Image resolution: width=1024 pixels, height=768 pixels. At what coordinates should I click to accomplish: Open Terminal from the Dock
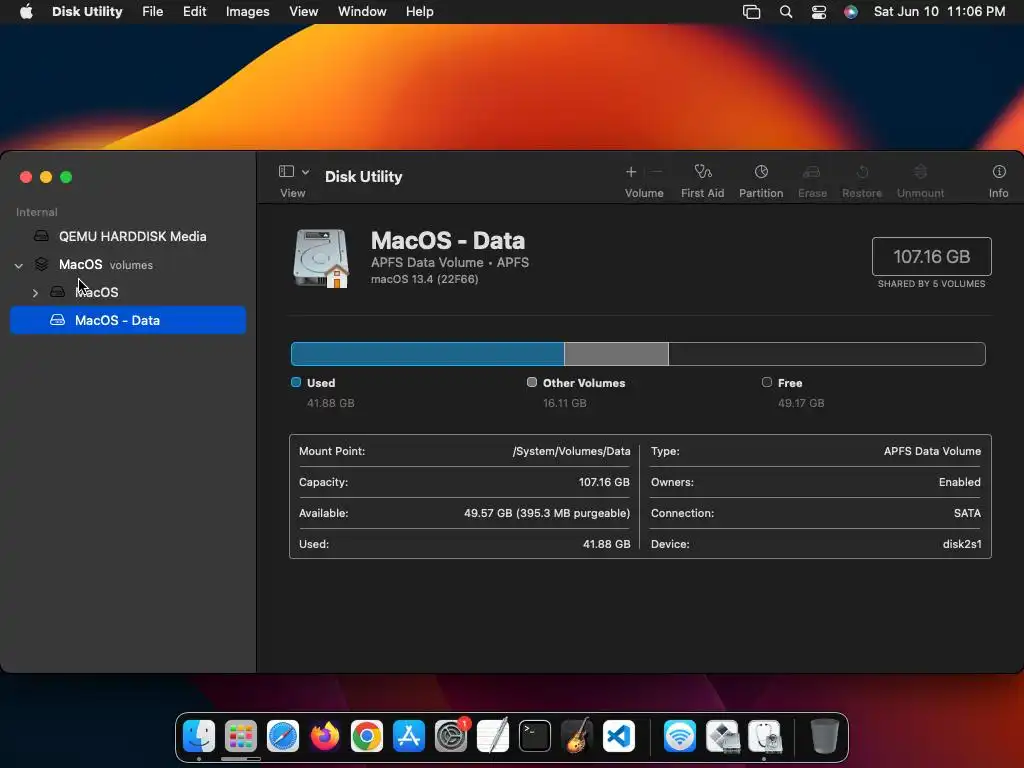[535, 737]
